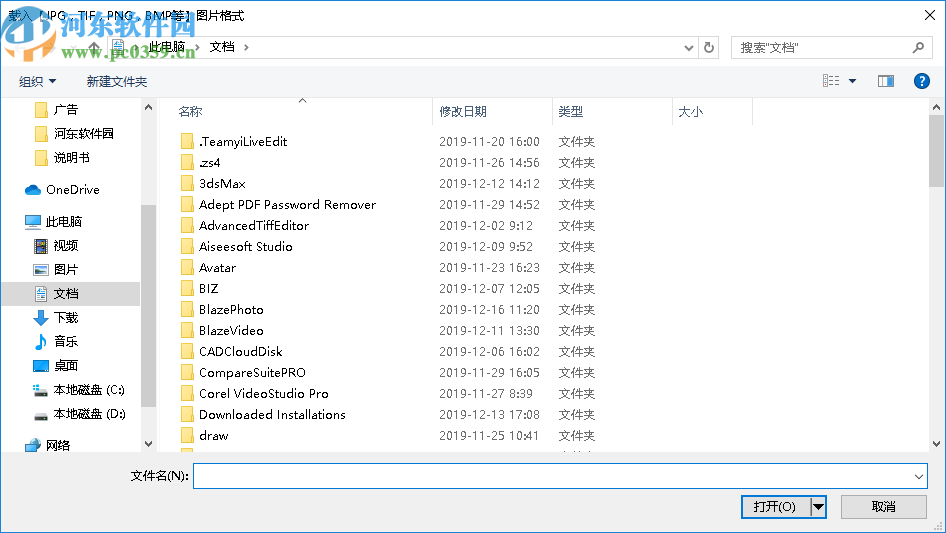The height and width of the screenshot is (533, 946).
Task: Click file list scroll up arrow
Action: [936, 107]
